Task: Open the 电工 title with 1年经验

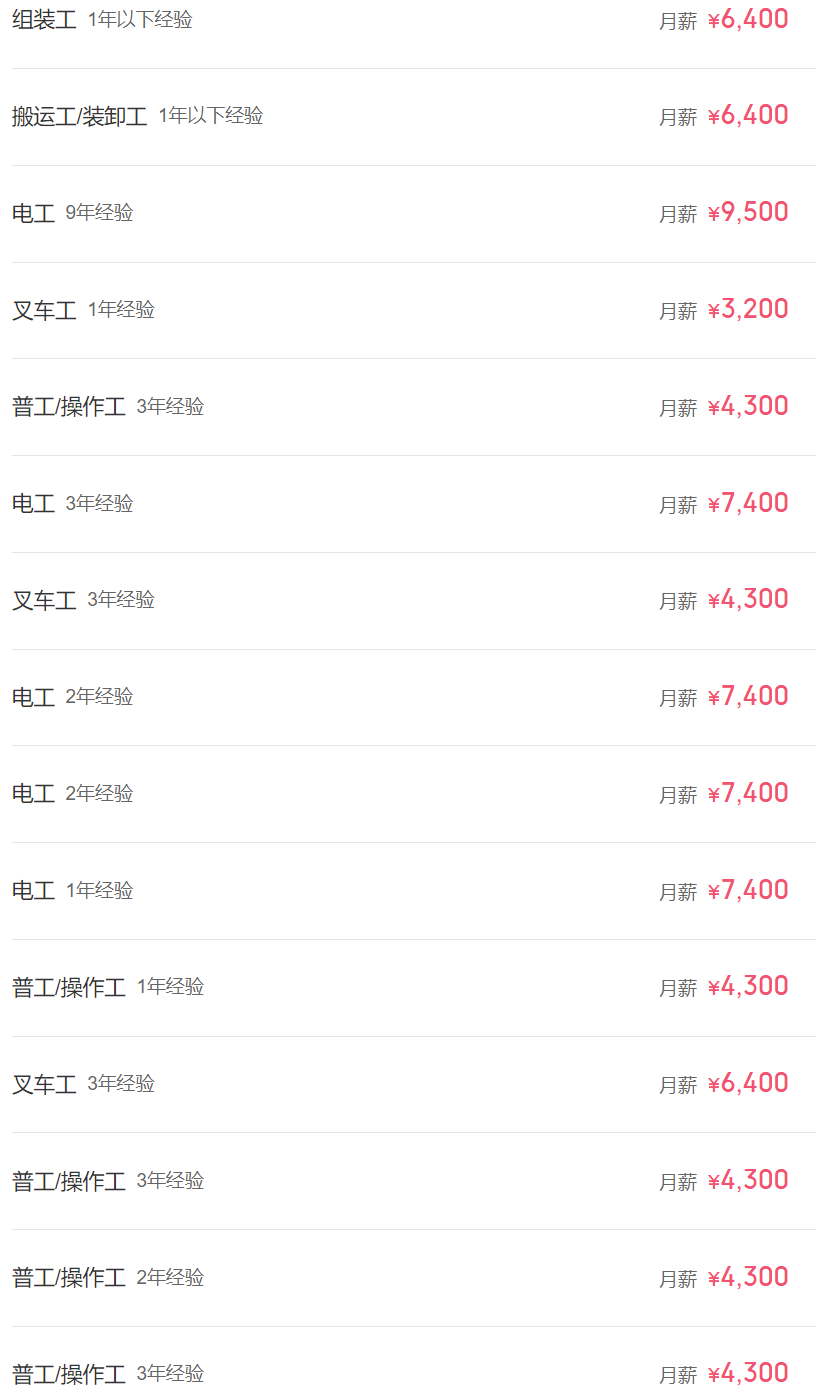Action: (x=33, y=890)
